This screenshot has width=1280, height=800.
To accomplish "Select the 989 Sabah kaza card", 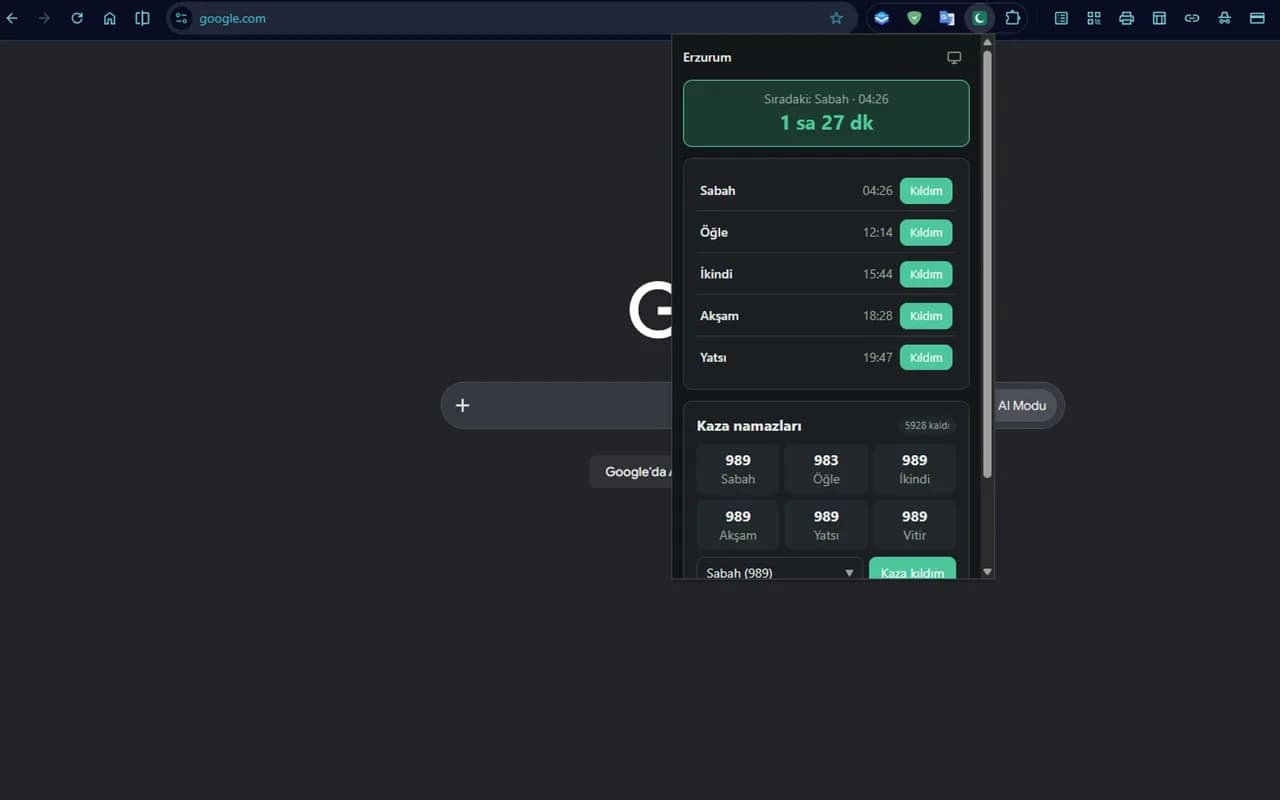I will coord(738,469).
